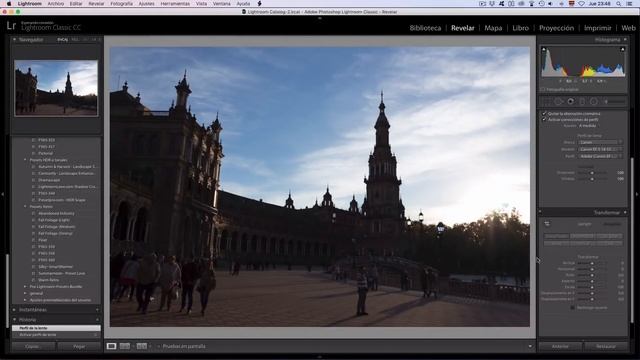Select the Red Eye correction tool
The width and height of the screenshot is (640, 360).
click(571, 101)
